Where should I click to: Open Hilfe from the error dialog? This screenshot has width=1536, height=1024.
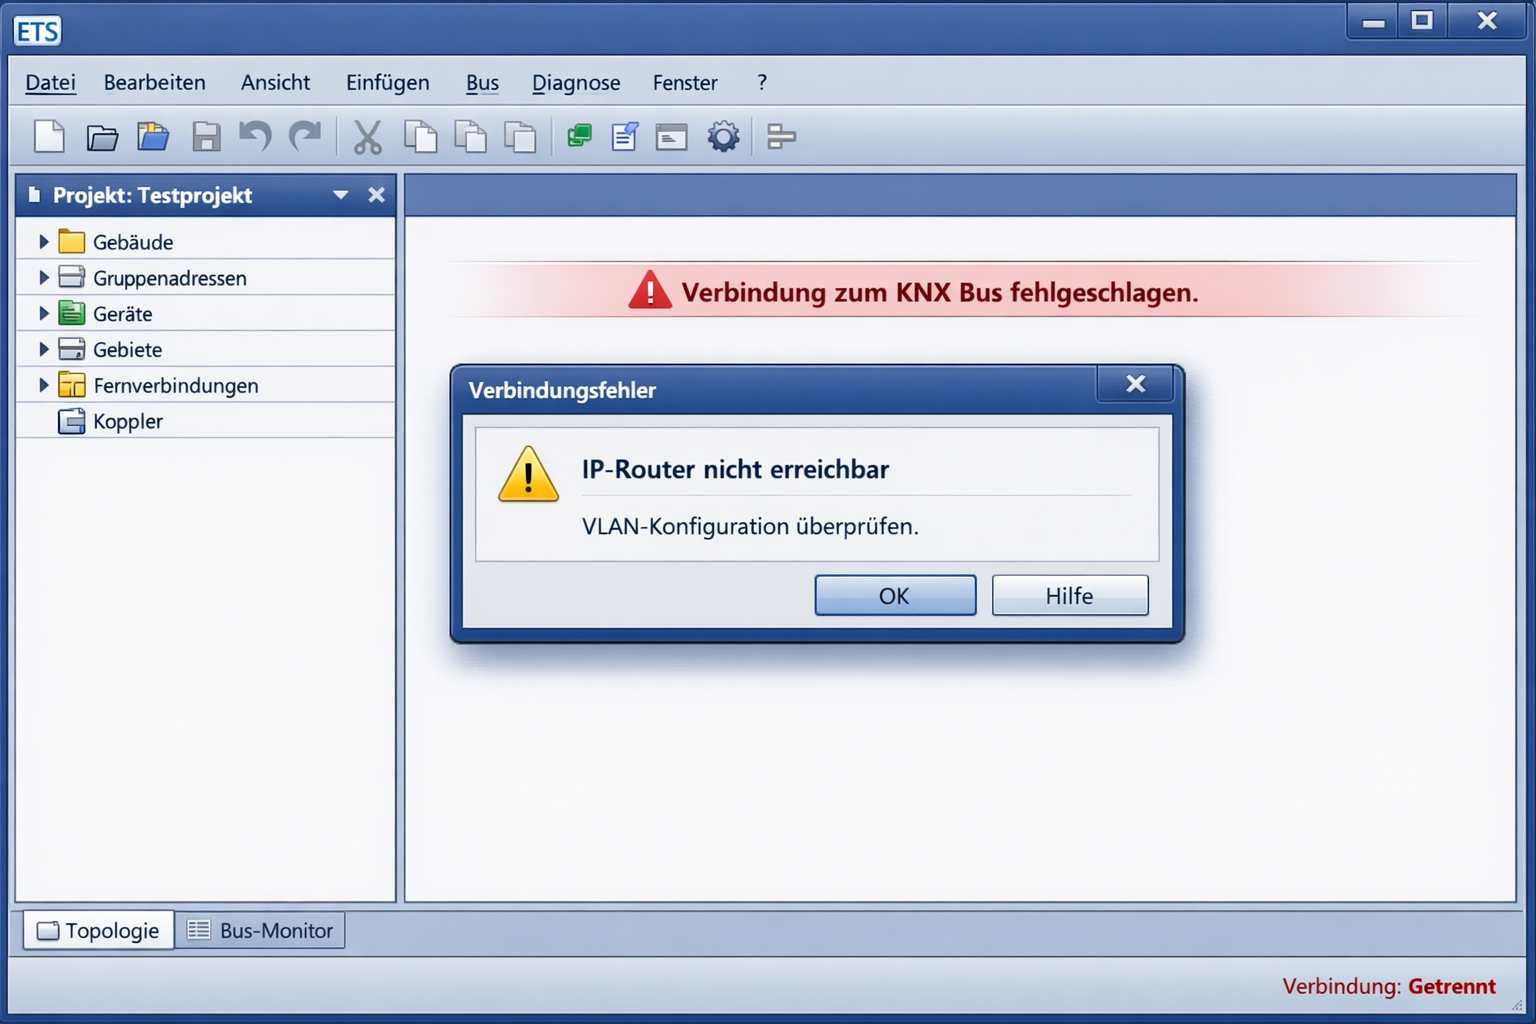click(1069, 595)
